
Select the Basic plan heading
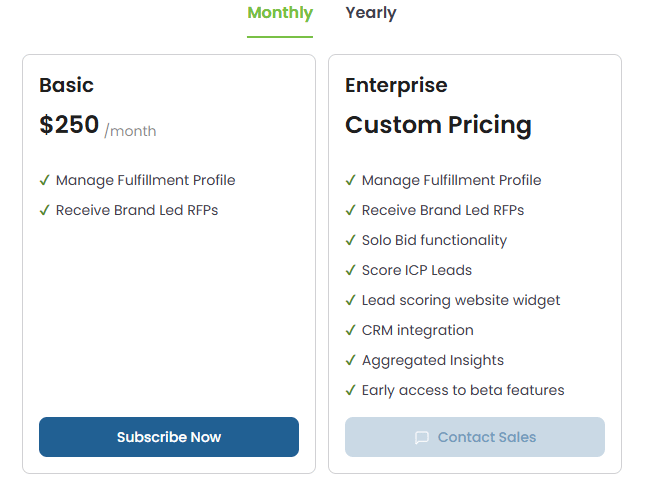click(x=66, y=86)
